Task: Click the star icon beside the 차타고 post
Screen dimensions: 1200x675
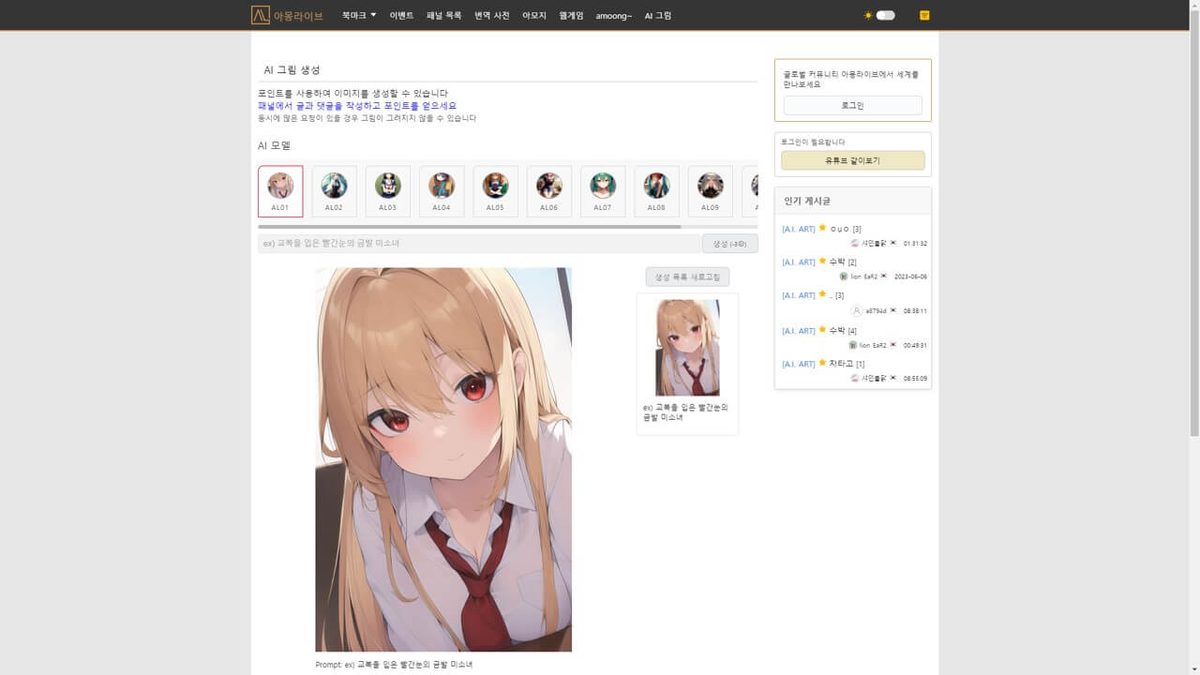Action: 823,363
